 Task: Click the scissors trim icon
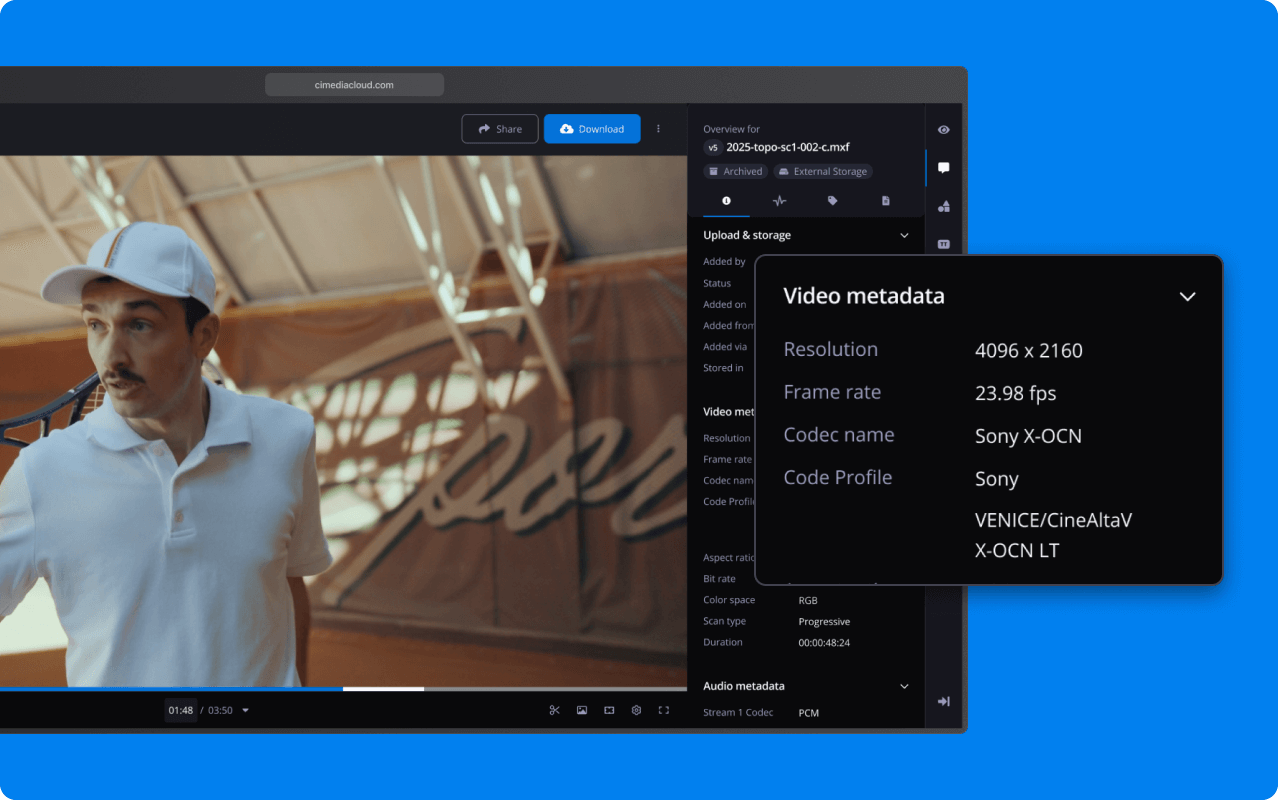point(554,710)
